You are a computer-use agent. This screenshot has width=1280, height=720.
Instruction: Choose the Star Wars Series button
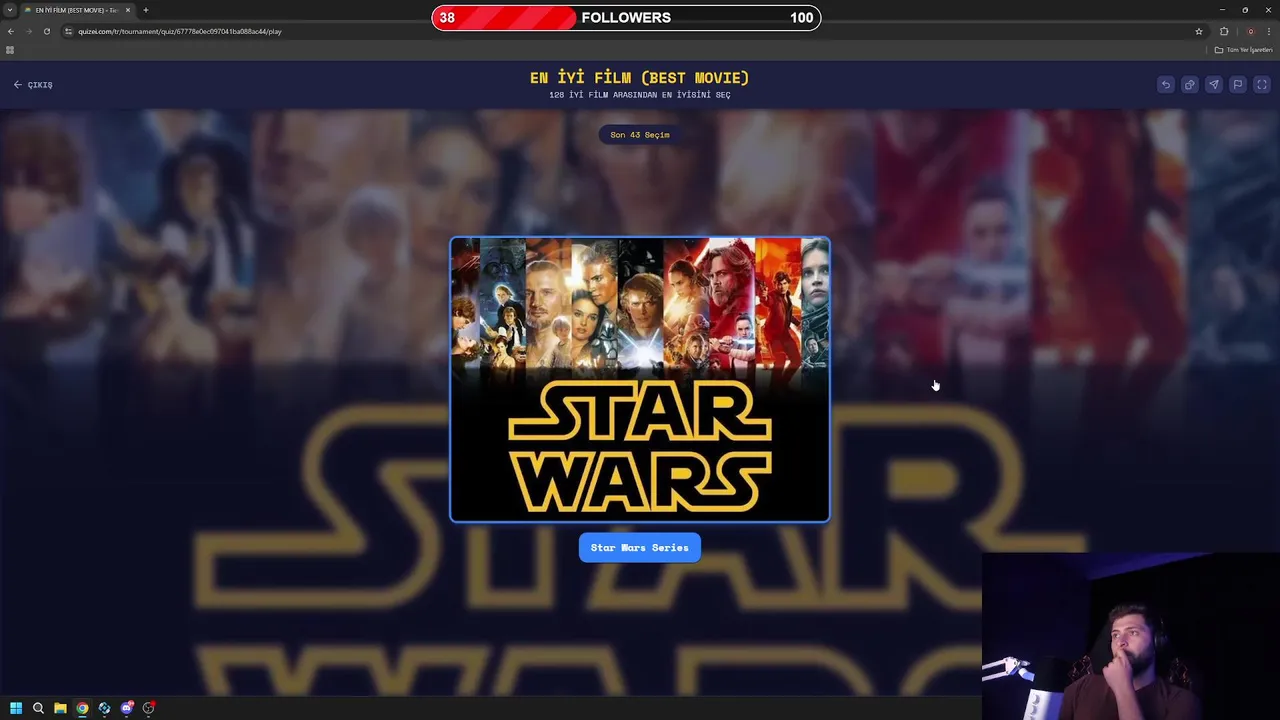pos(640,548)
